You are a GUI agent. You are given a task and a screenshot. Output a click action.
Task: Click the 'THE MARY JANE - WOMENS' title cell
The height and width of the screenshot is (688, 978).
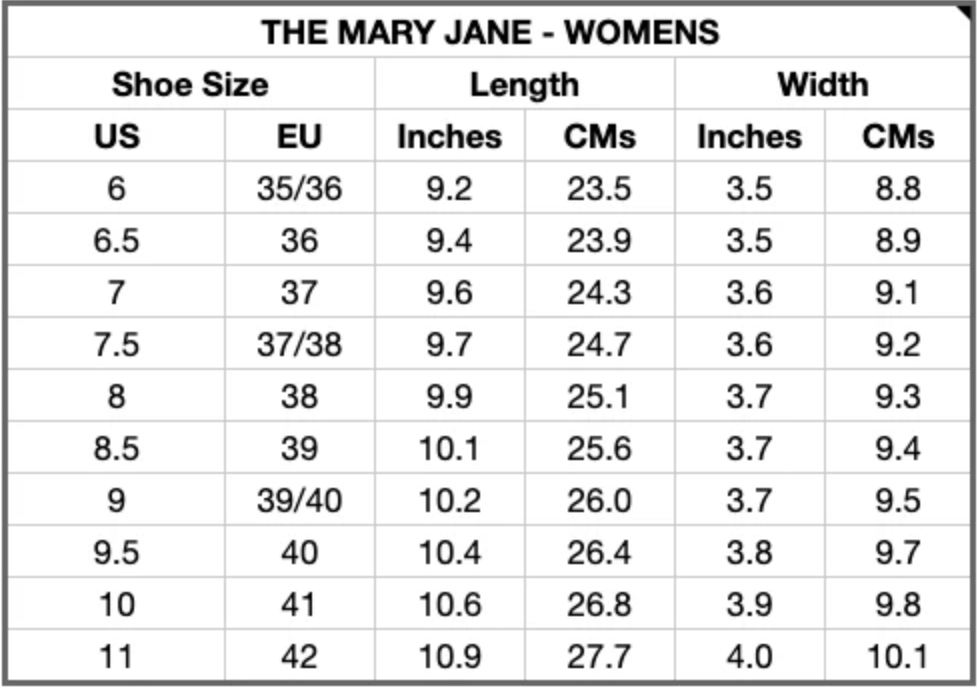click(489, 32)
